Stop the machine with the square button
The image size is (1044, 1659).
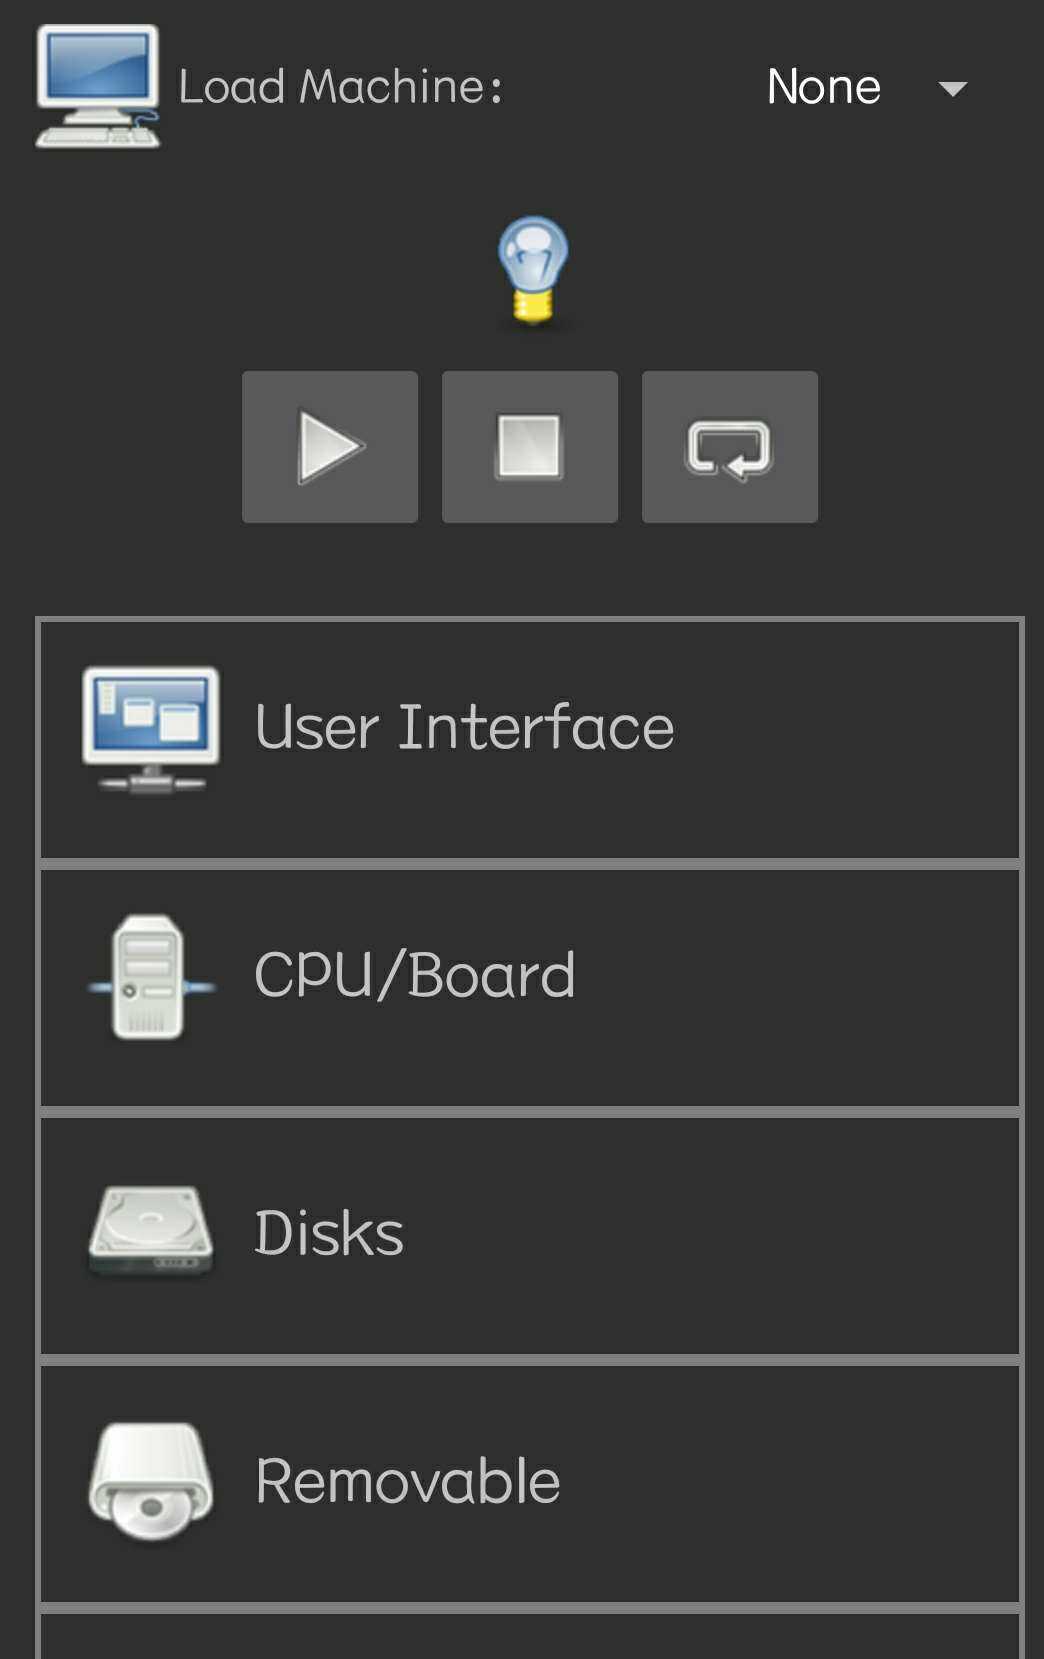click(x=530, y=447)
